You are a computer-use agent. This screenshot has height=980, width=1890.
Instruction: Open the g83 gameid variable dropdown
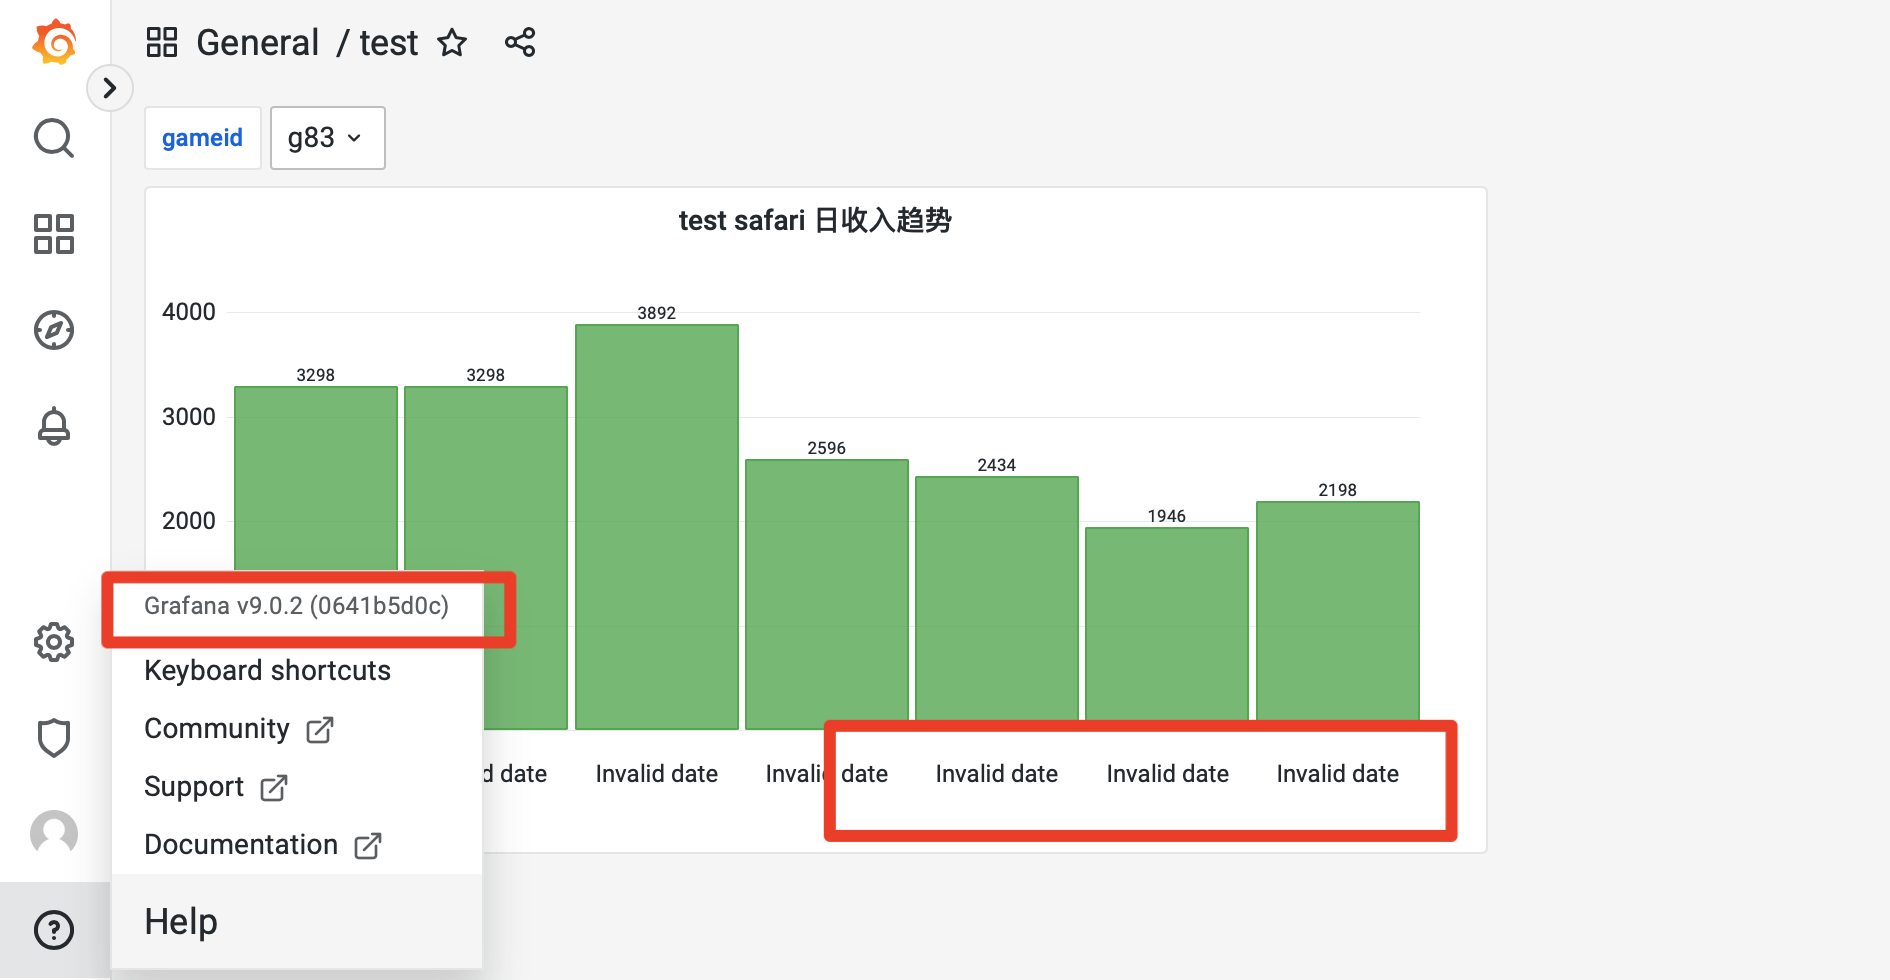[327, 138]
